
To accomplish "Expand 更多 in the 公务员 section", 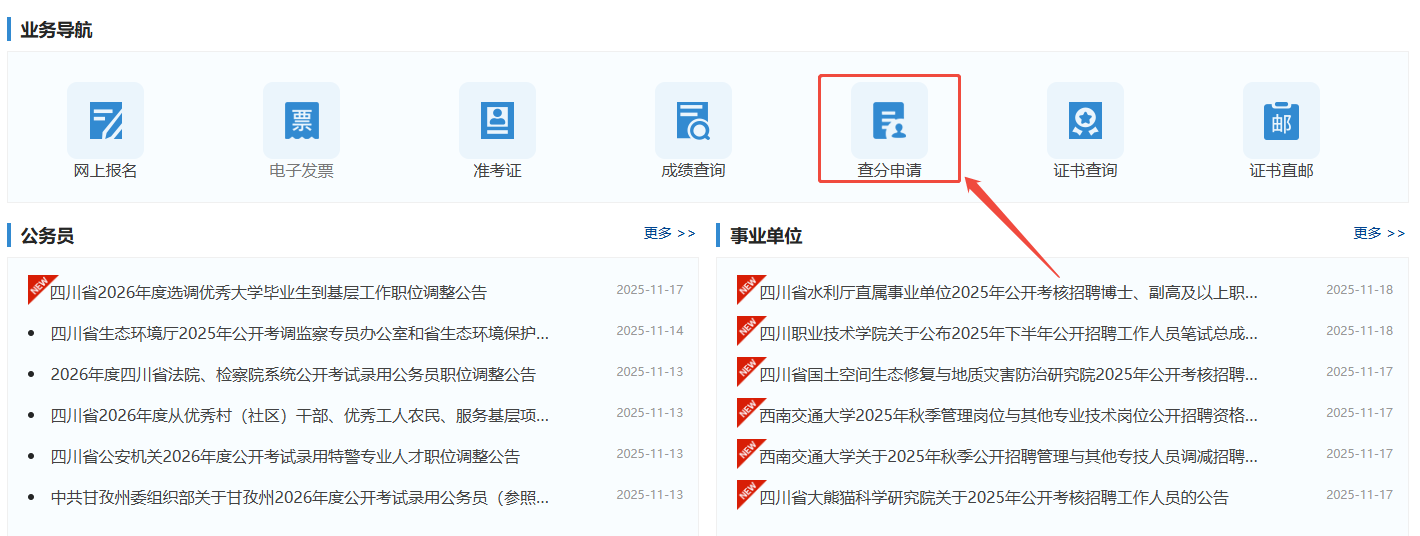I will click(x=669, y=233).
